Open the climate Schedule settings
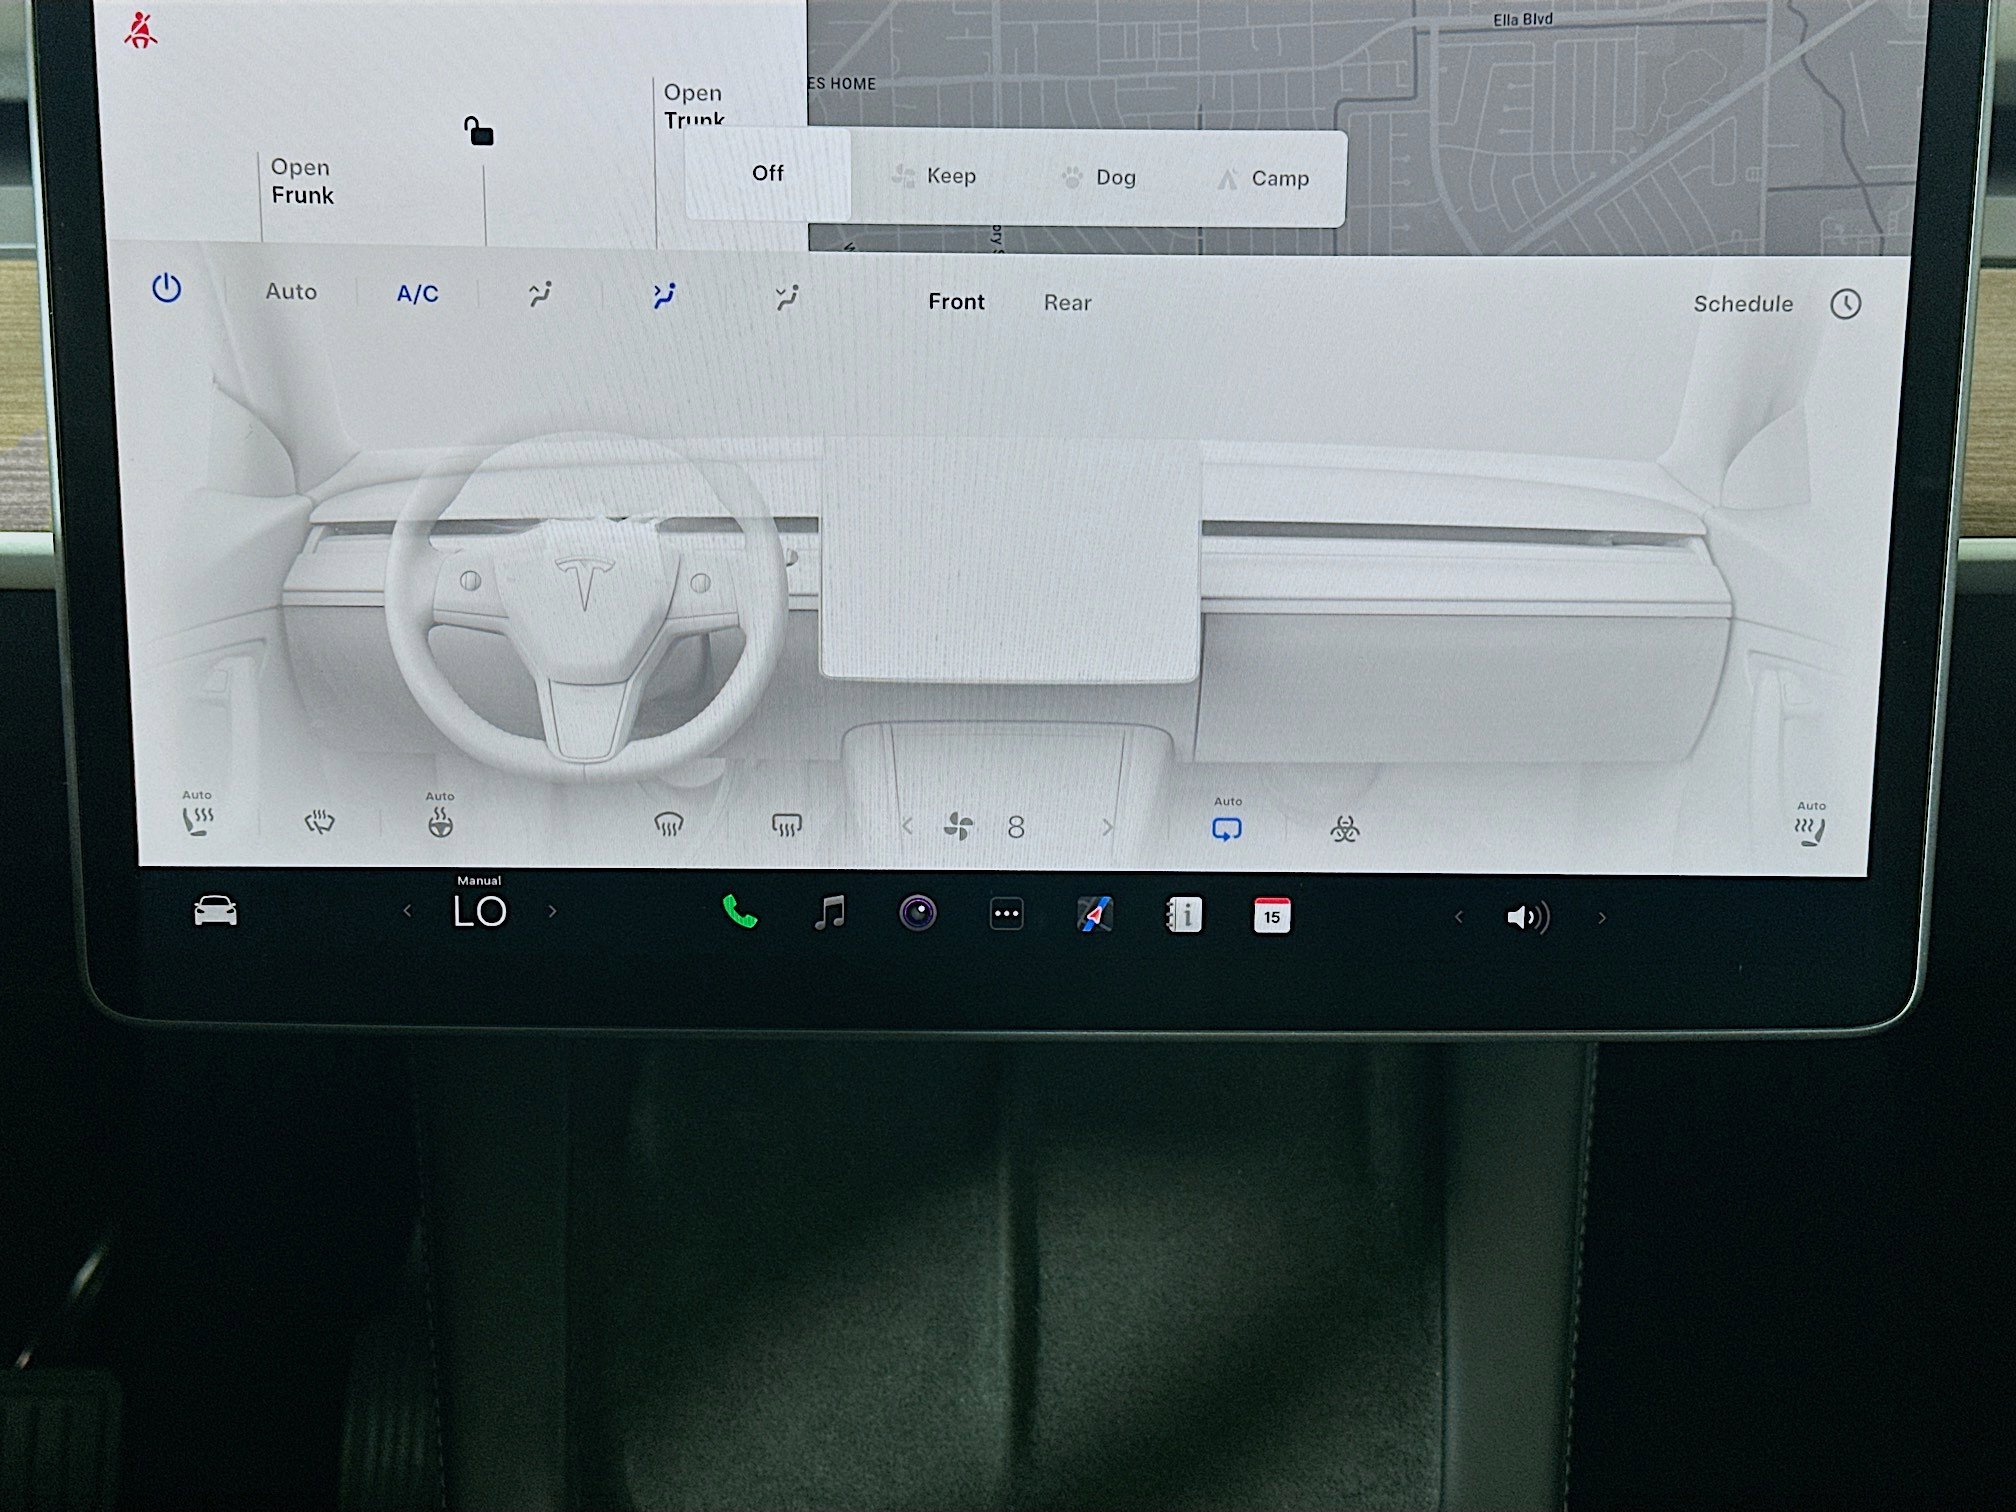The width and height of the screenshot is (2016, 1512). tap(1743, 303)
